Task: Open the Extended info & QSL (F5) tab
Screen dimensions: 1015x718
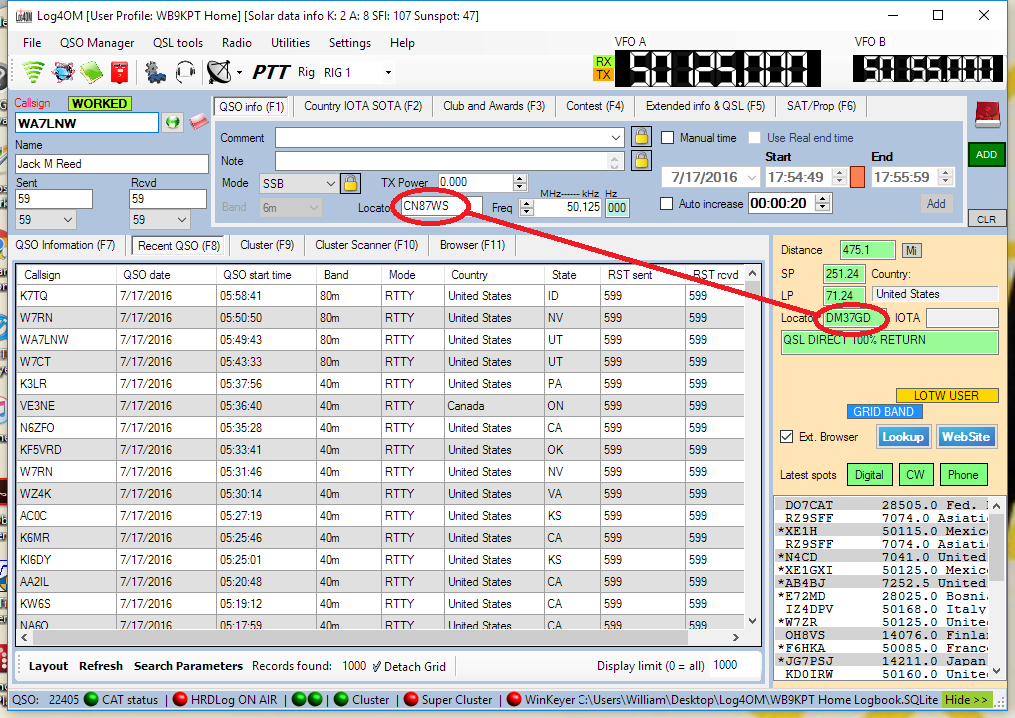Action: [705, 106]
